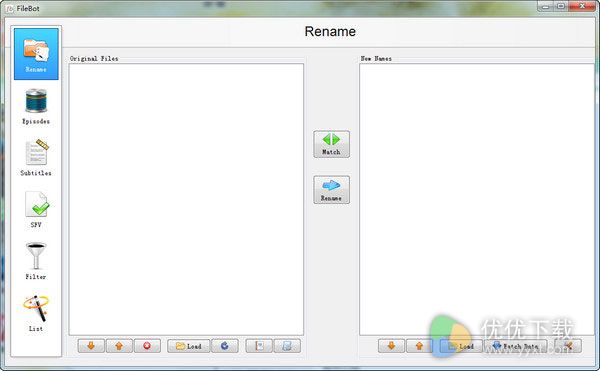Click the blue arrow Rename button

331,190
